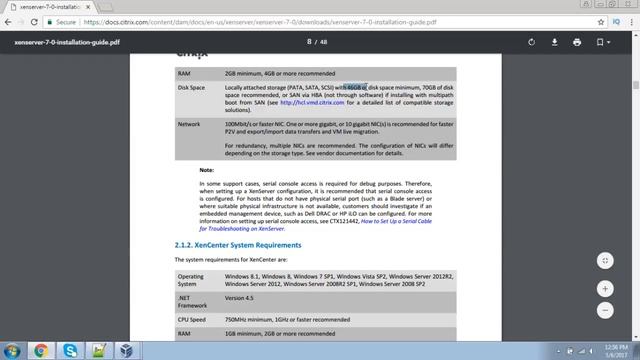
Task: View site info via the Secure padlock
Action: click(61, 22)
